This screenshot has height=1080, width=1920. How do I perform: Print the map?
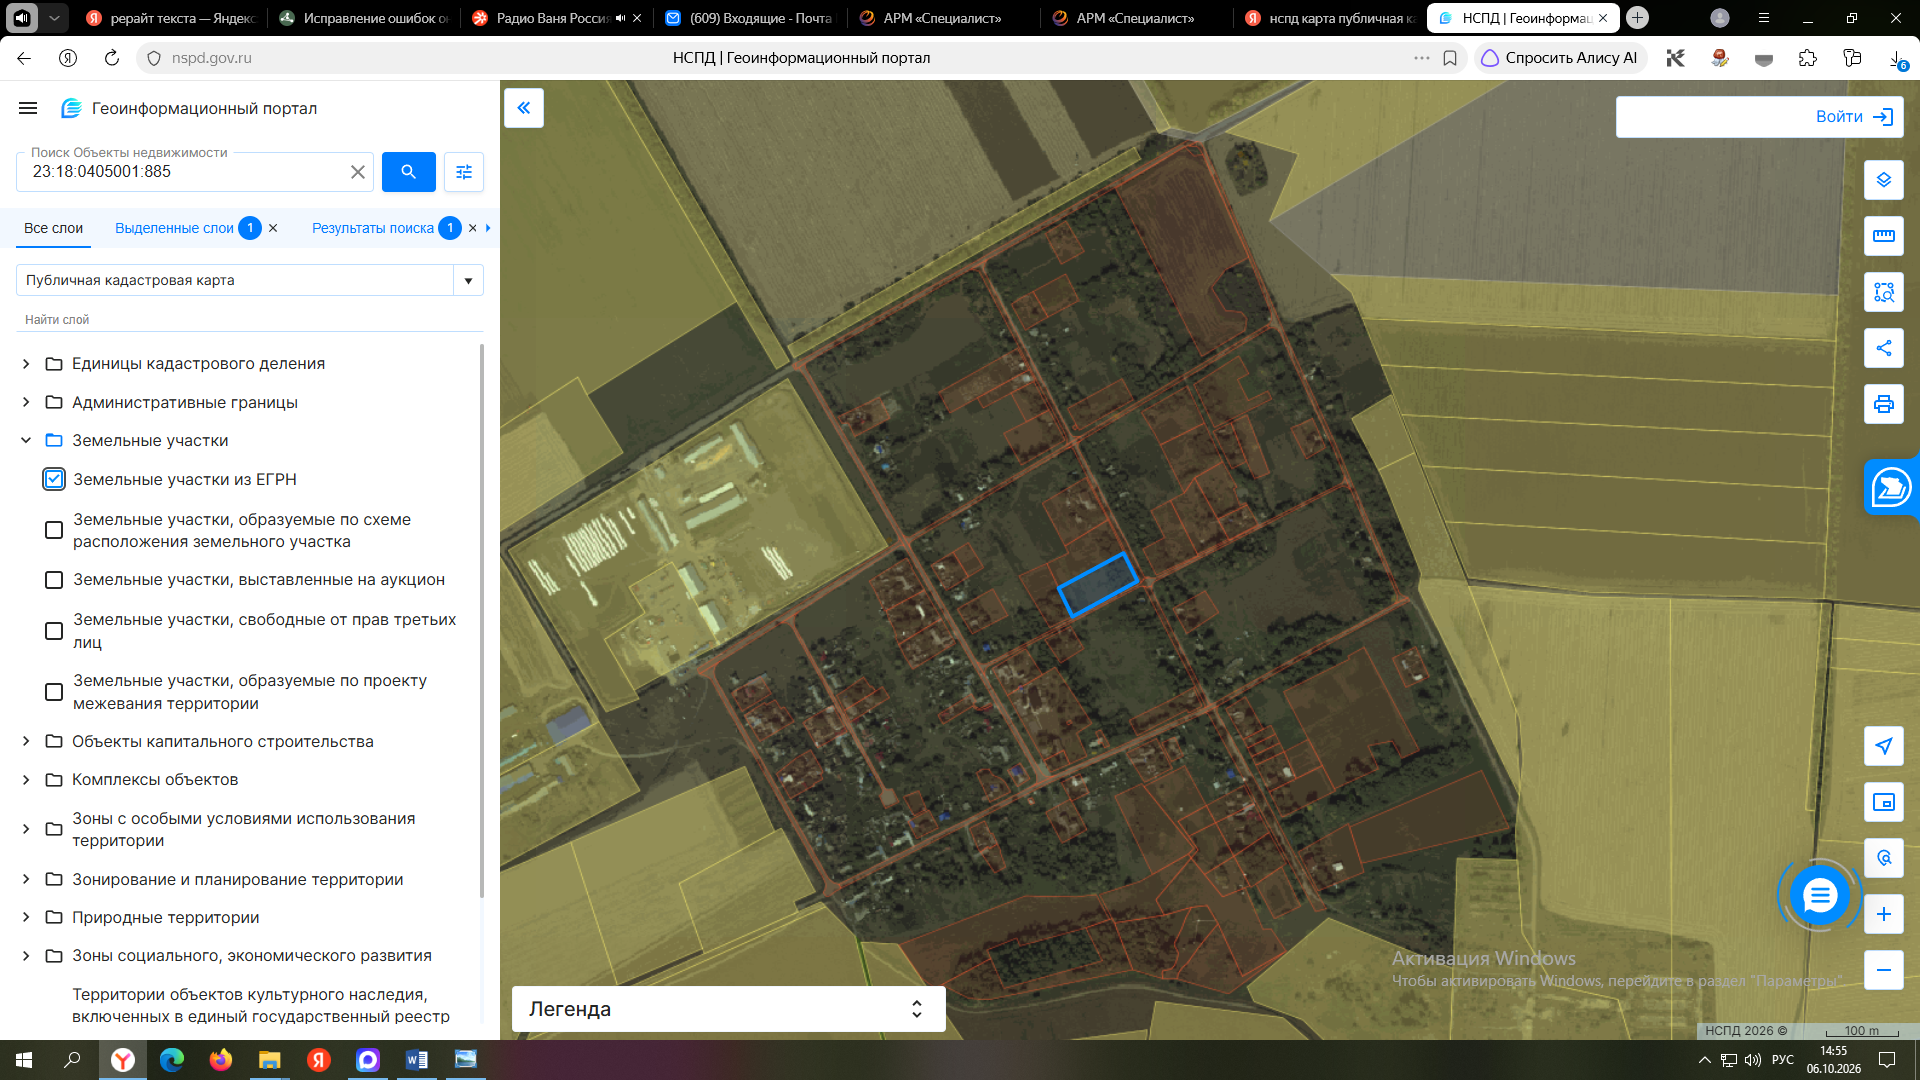1884,404
